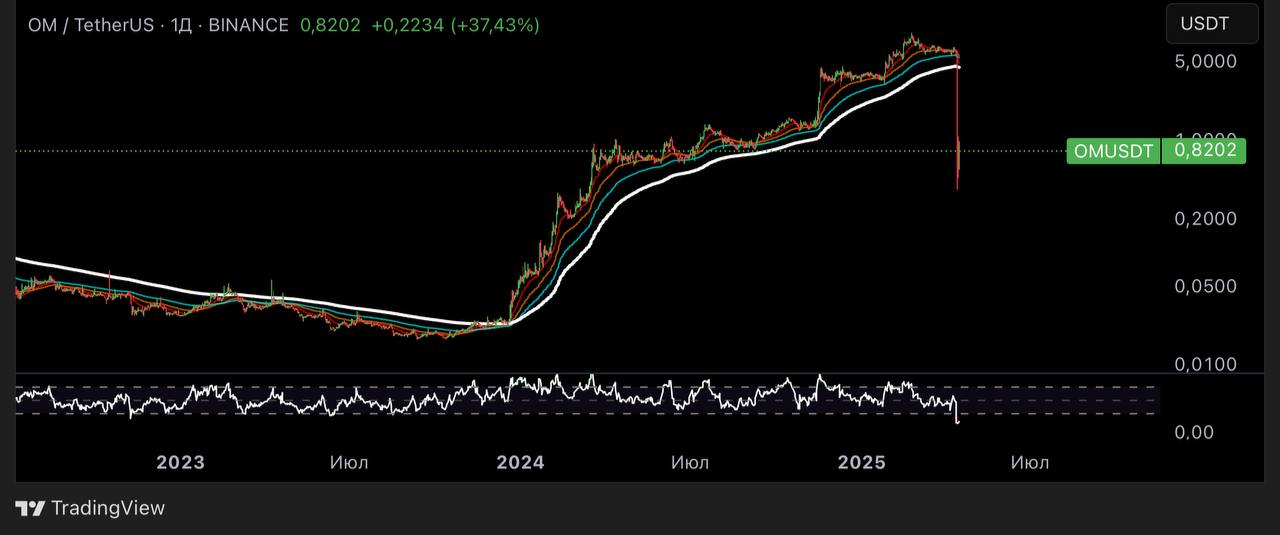
Task: Click the Июл label between 2024 and 2025
Action: [x=690, y=462]
